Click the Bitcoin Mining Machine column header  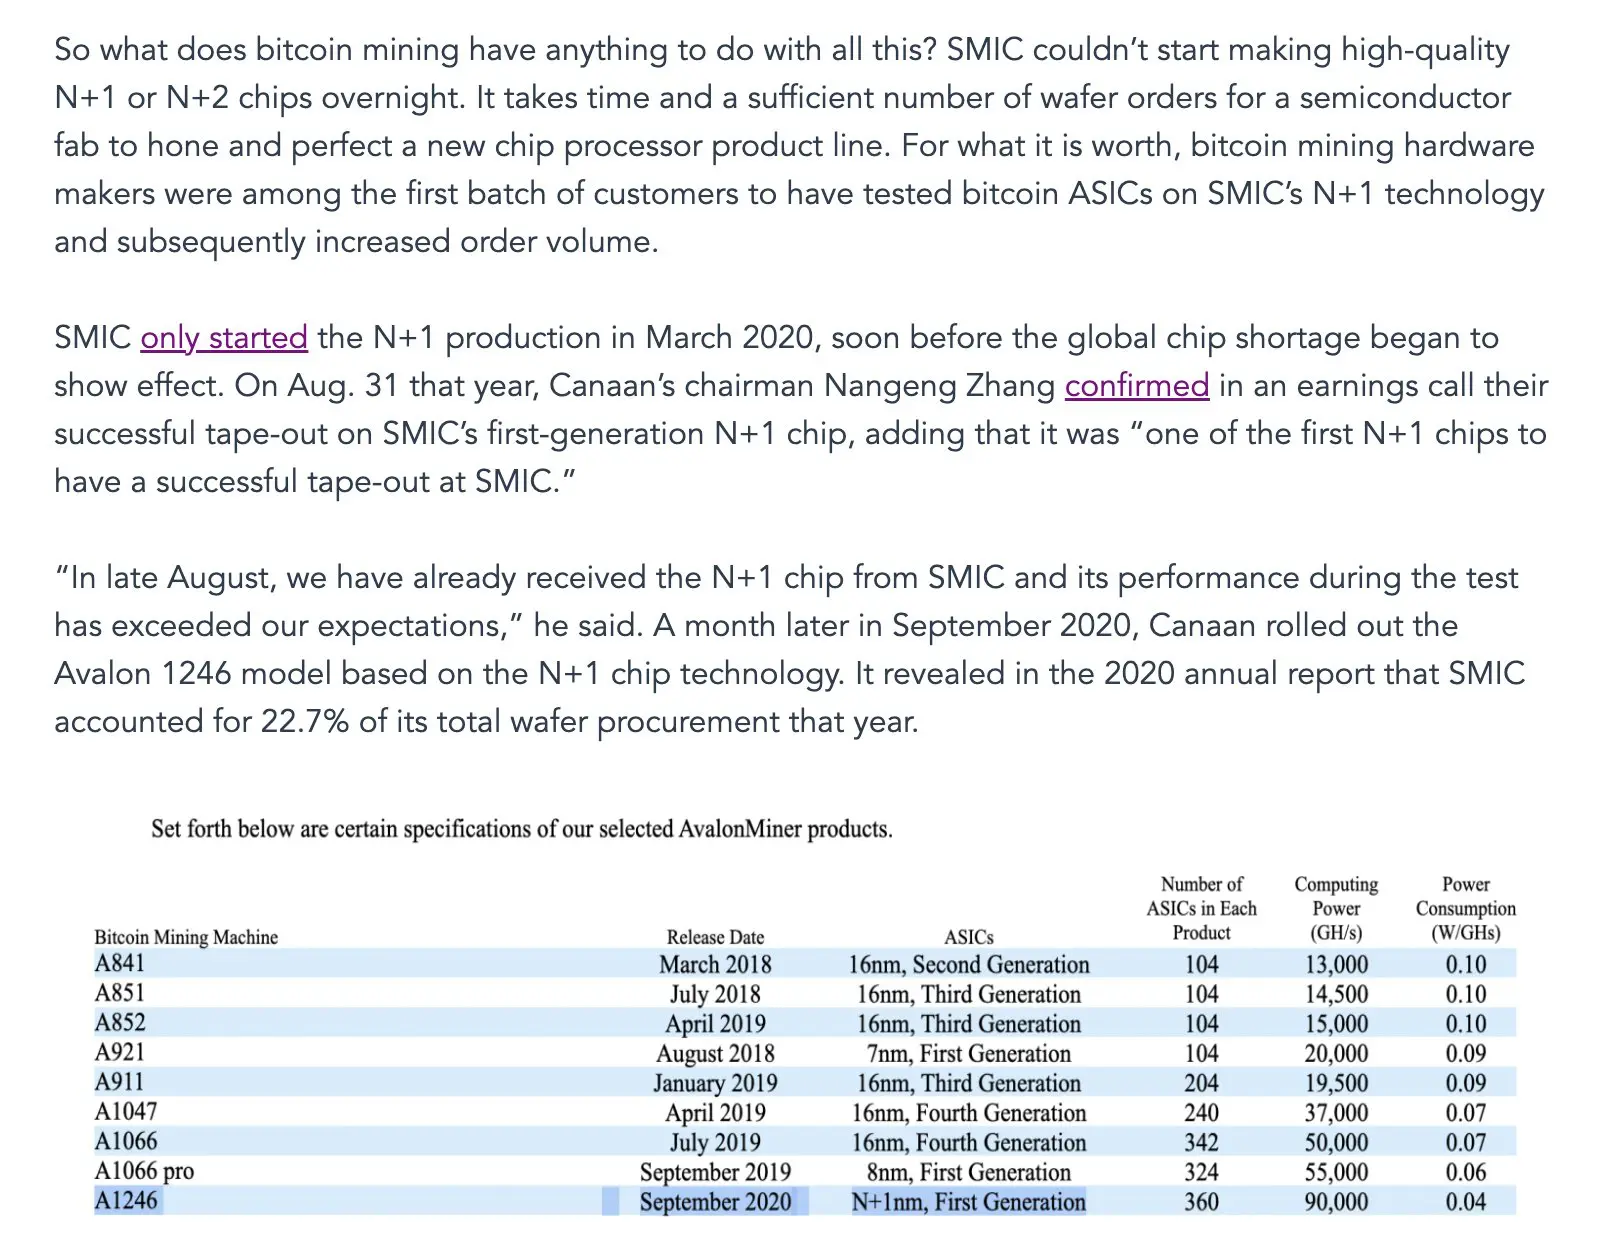coord(186,937)
